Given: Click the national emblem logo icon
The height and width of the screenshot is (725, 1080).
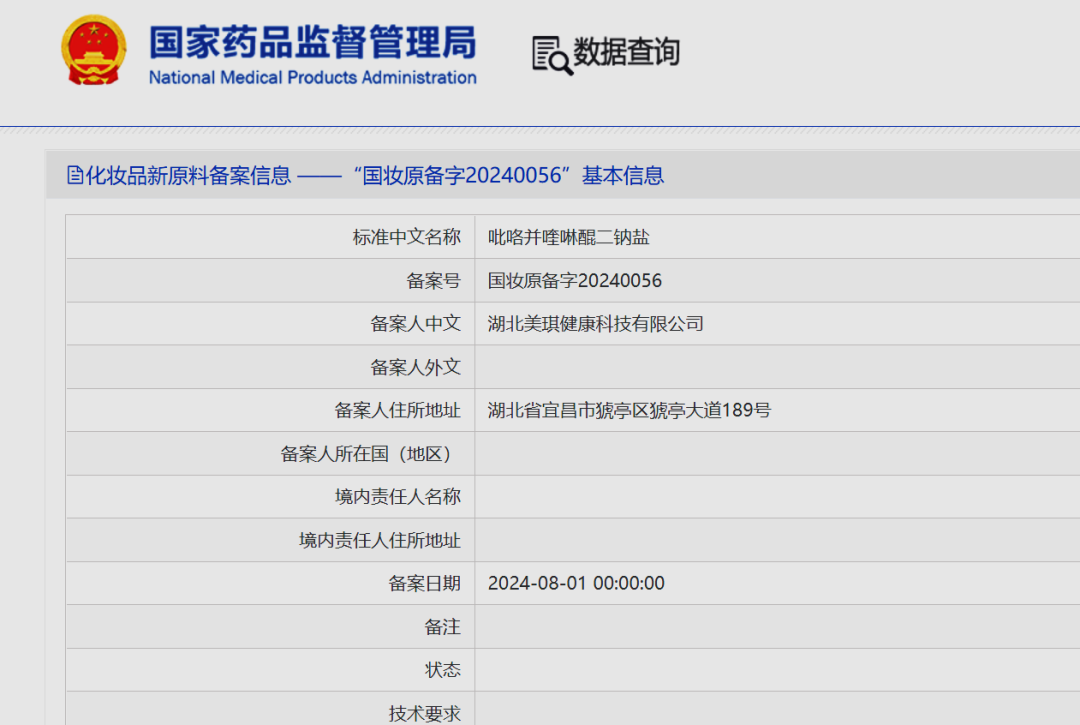Looking at the screenshot, I should [94, 50].
